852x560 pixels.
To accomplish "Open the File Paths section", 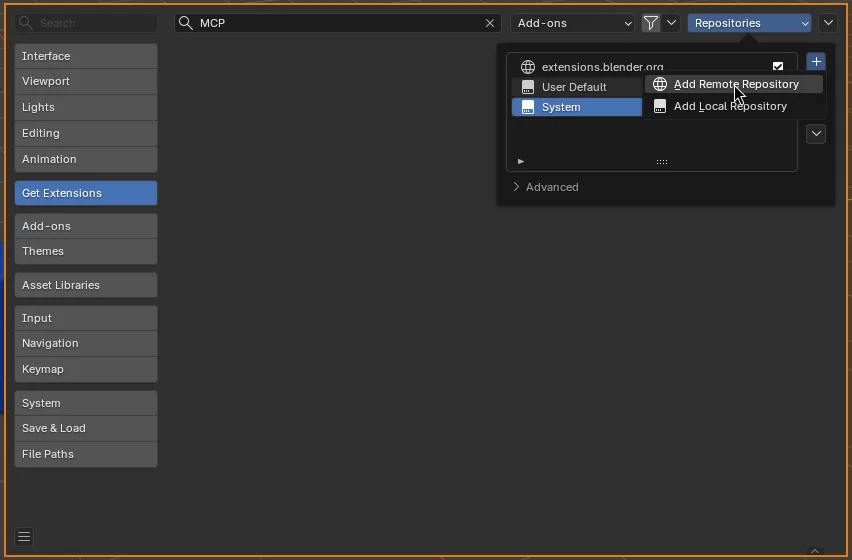I will (x=86, y=454).
